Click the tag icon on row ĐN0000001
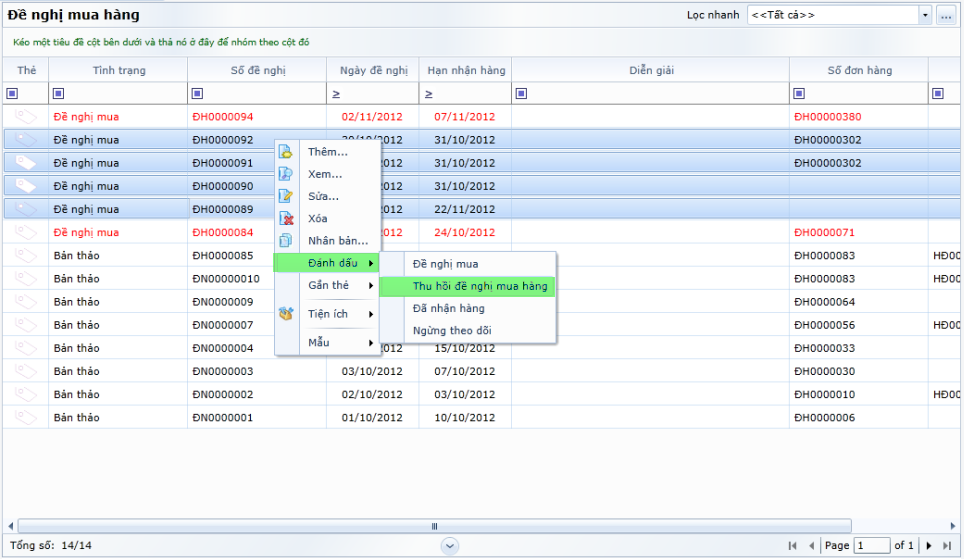964x559 pixels. 25,417
